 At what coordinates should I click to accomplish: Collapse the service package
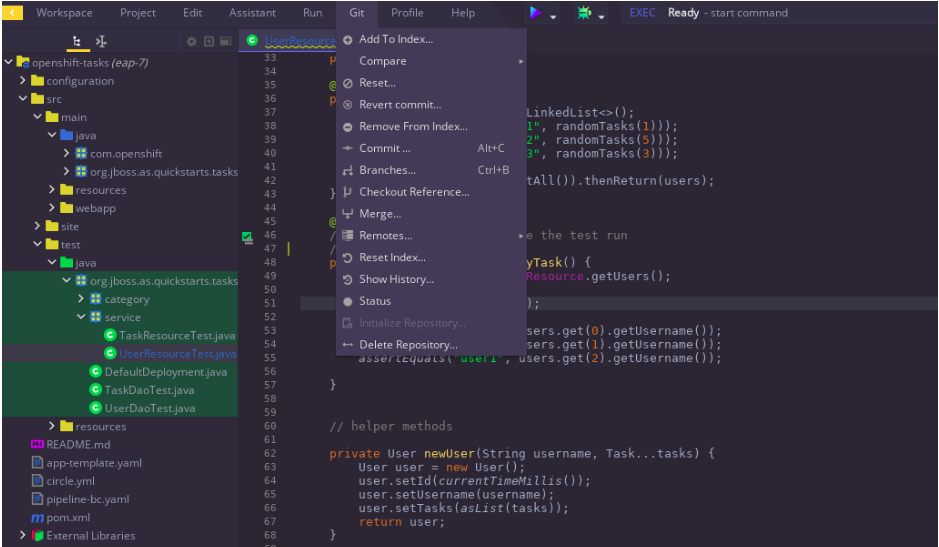[x=81, y=316]
